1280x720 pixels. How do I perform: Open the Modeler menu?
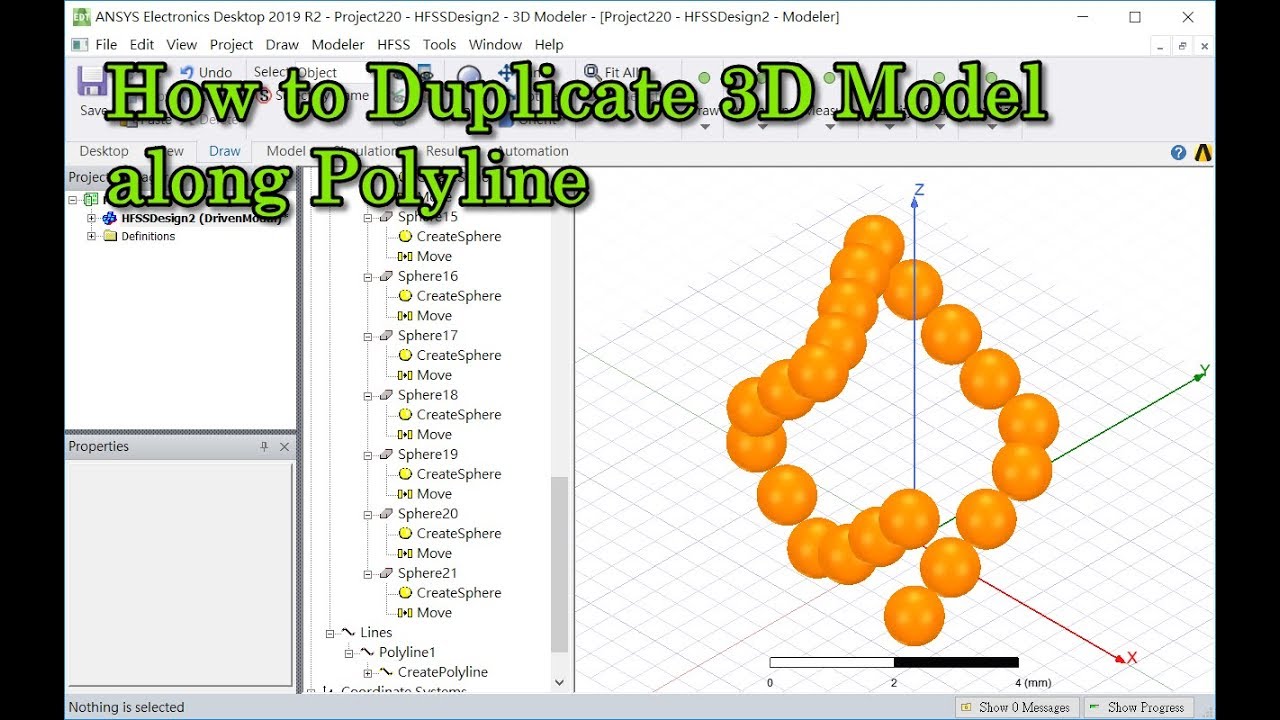pos(338,45)
